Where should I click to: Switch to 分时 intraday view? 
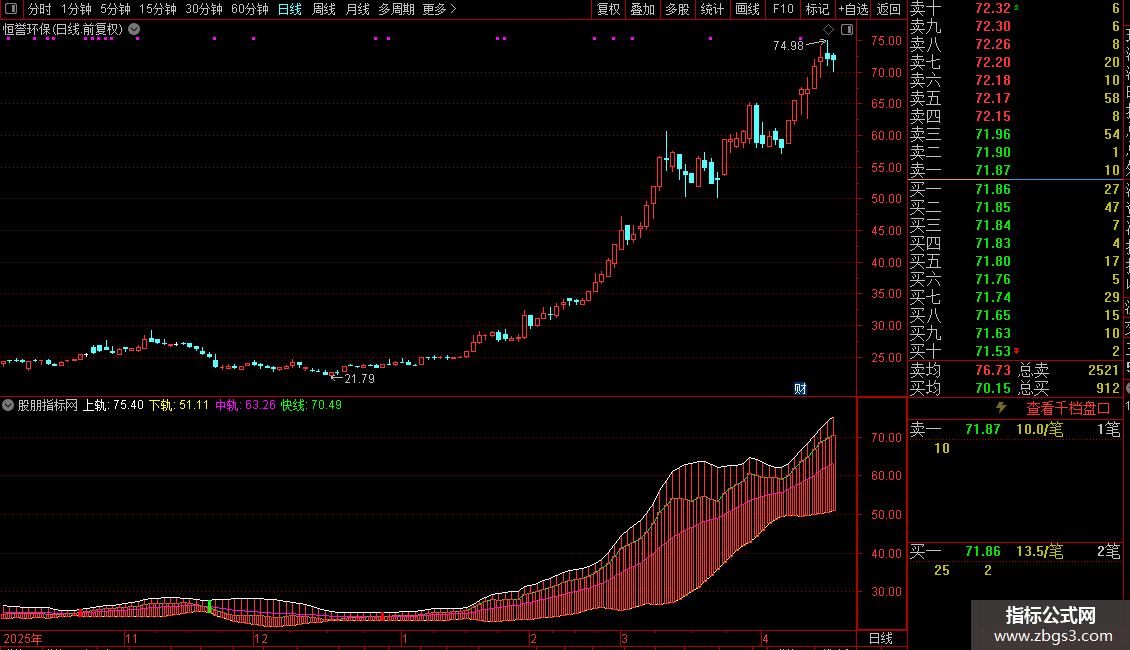[x=40, y=9]
